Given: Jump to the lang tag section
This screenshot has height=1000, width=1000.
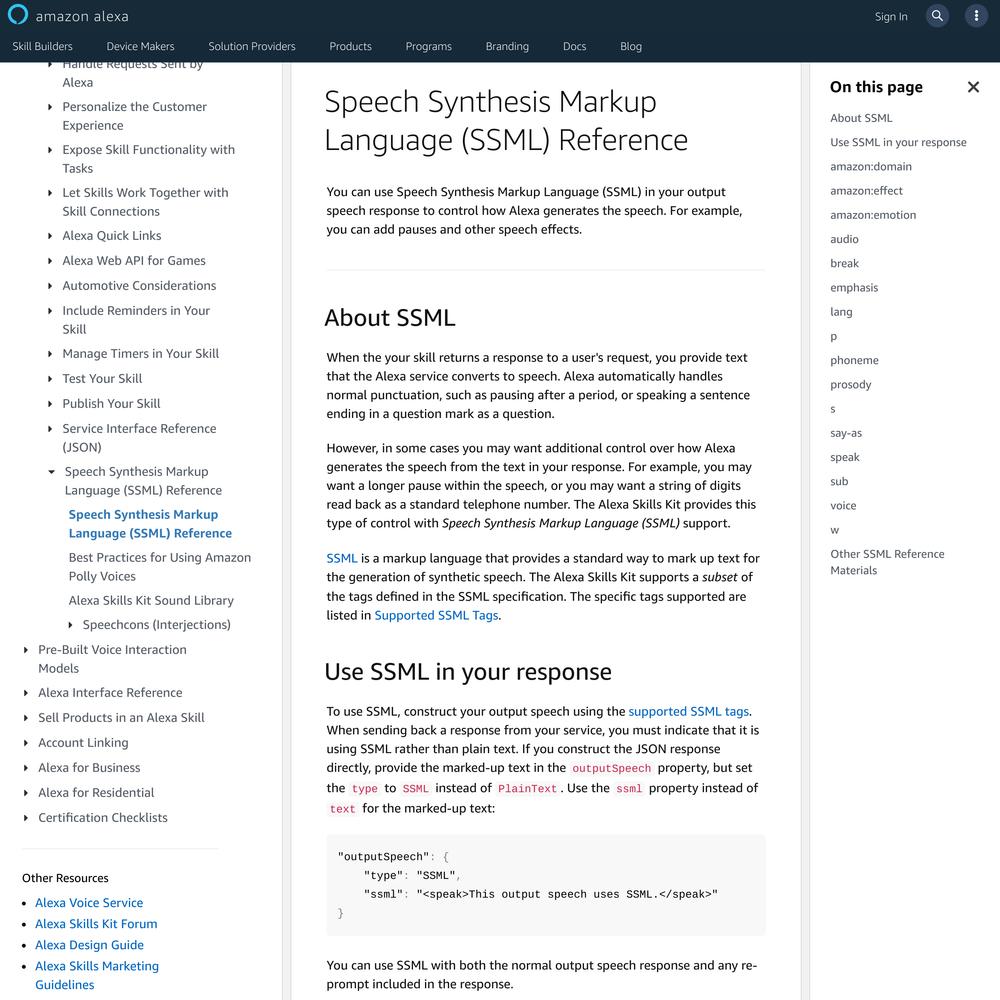Looking at the screenshot, I should [x=841, y=312].
